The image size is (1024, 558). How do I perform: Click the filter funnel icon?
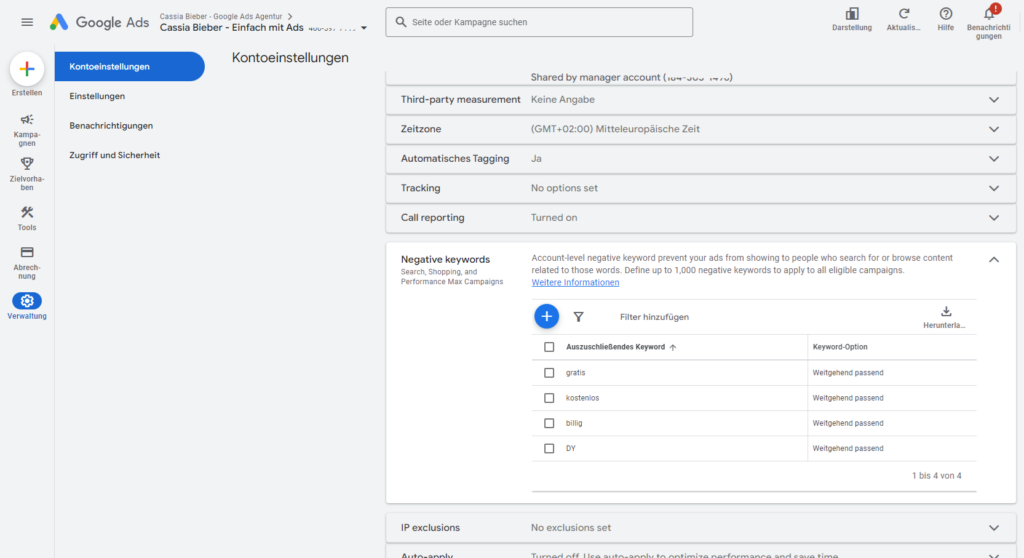tap(579, 317)
